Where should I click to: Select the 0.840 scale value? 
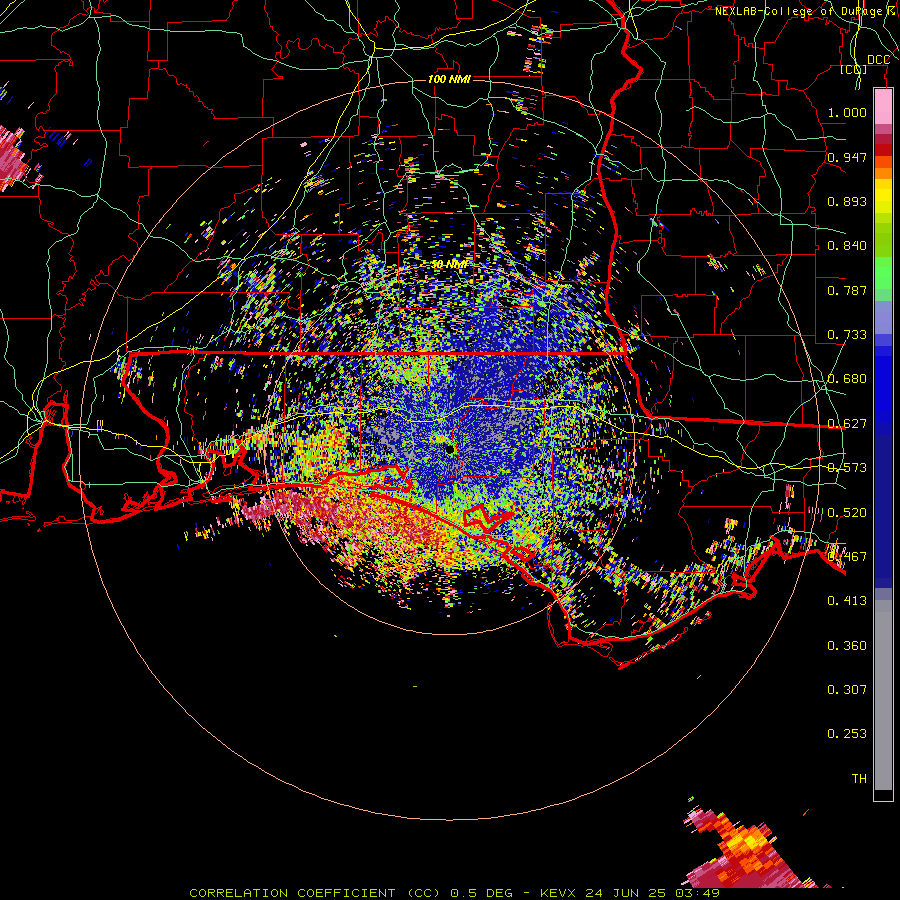[847, 246]
